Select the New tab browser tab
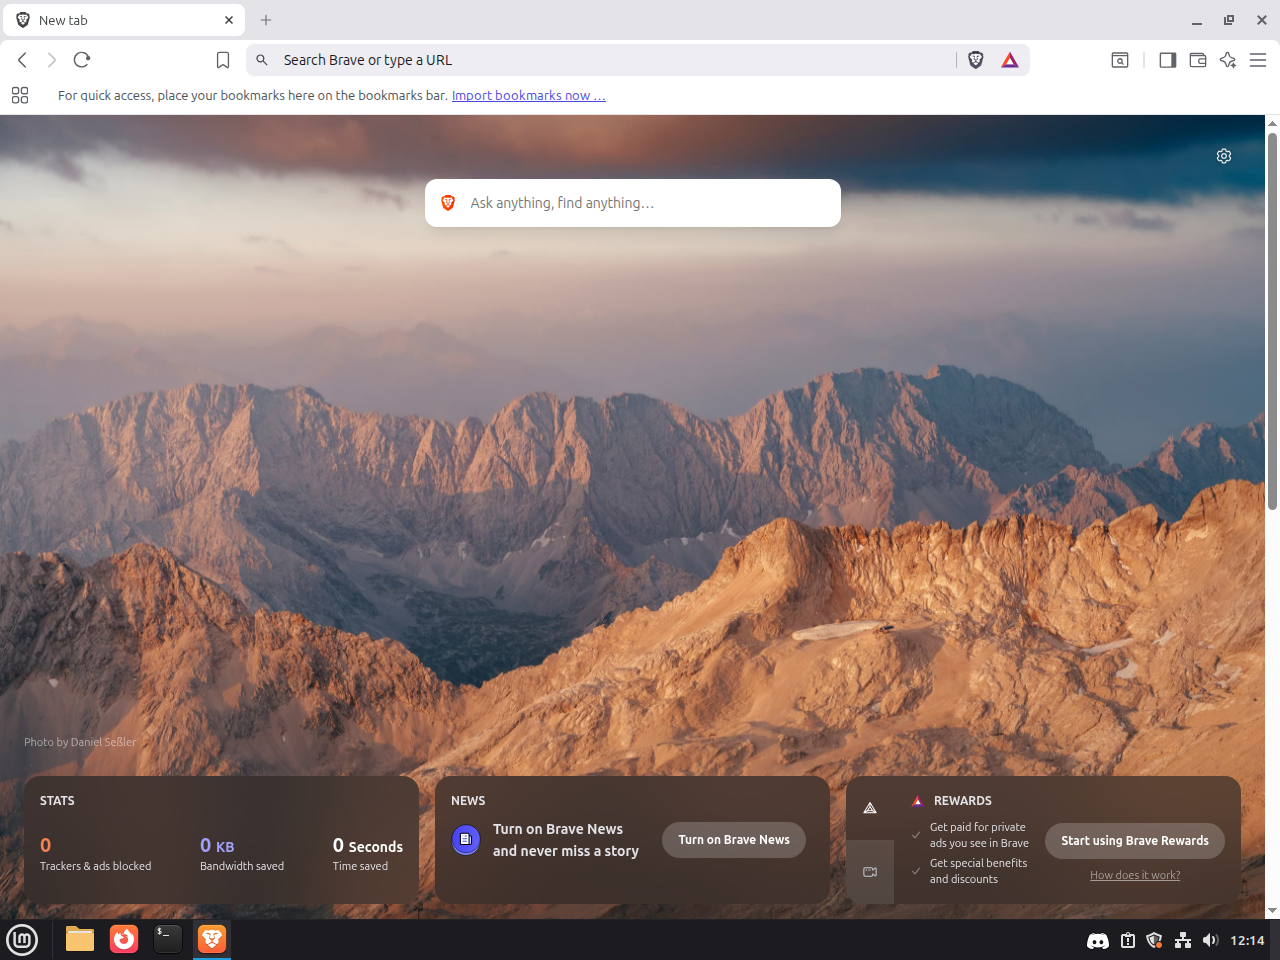 pyautogui.click(x=120, y=20)
